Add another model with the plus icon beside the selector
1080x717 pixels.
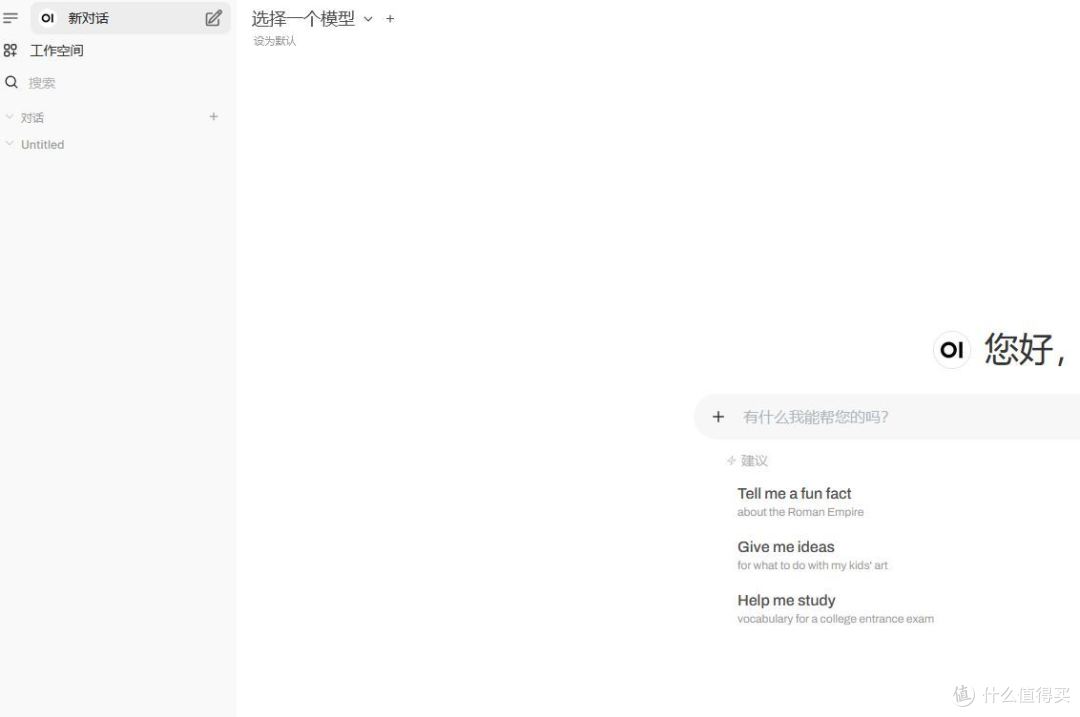tap(390, 18)
